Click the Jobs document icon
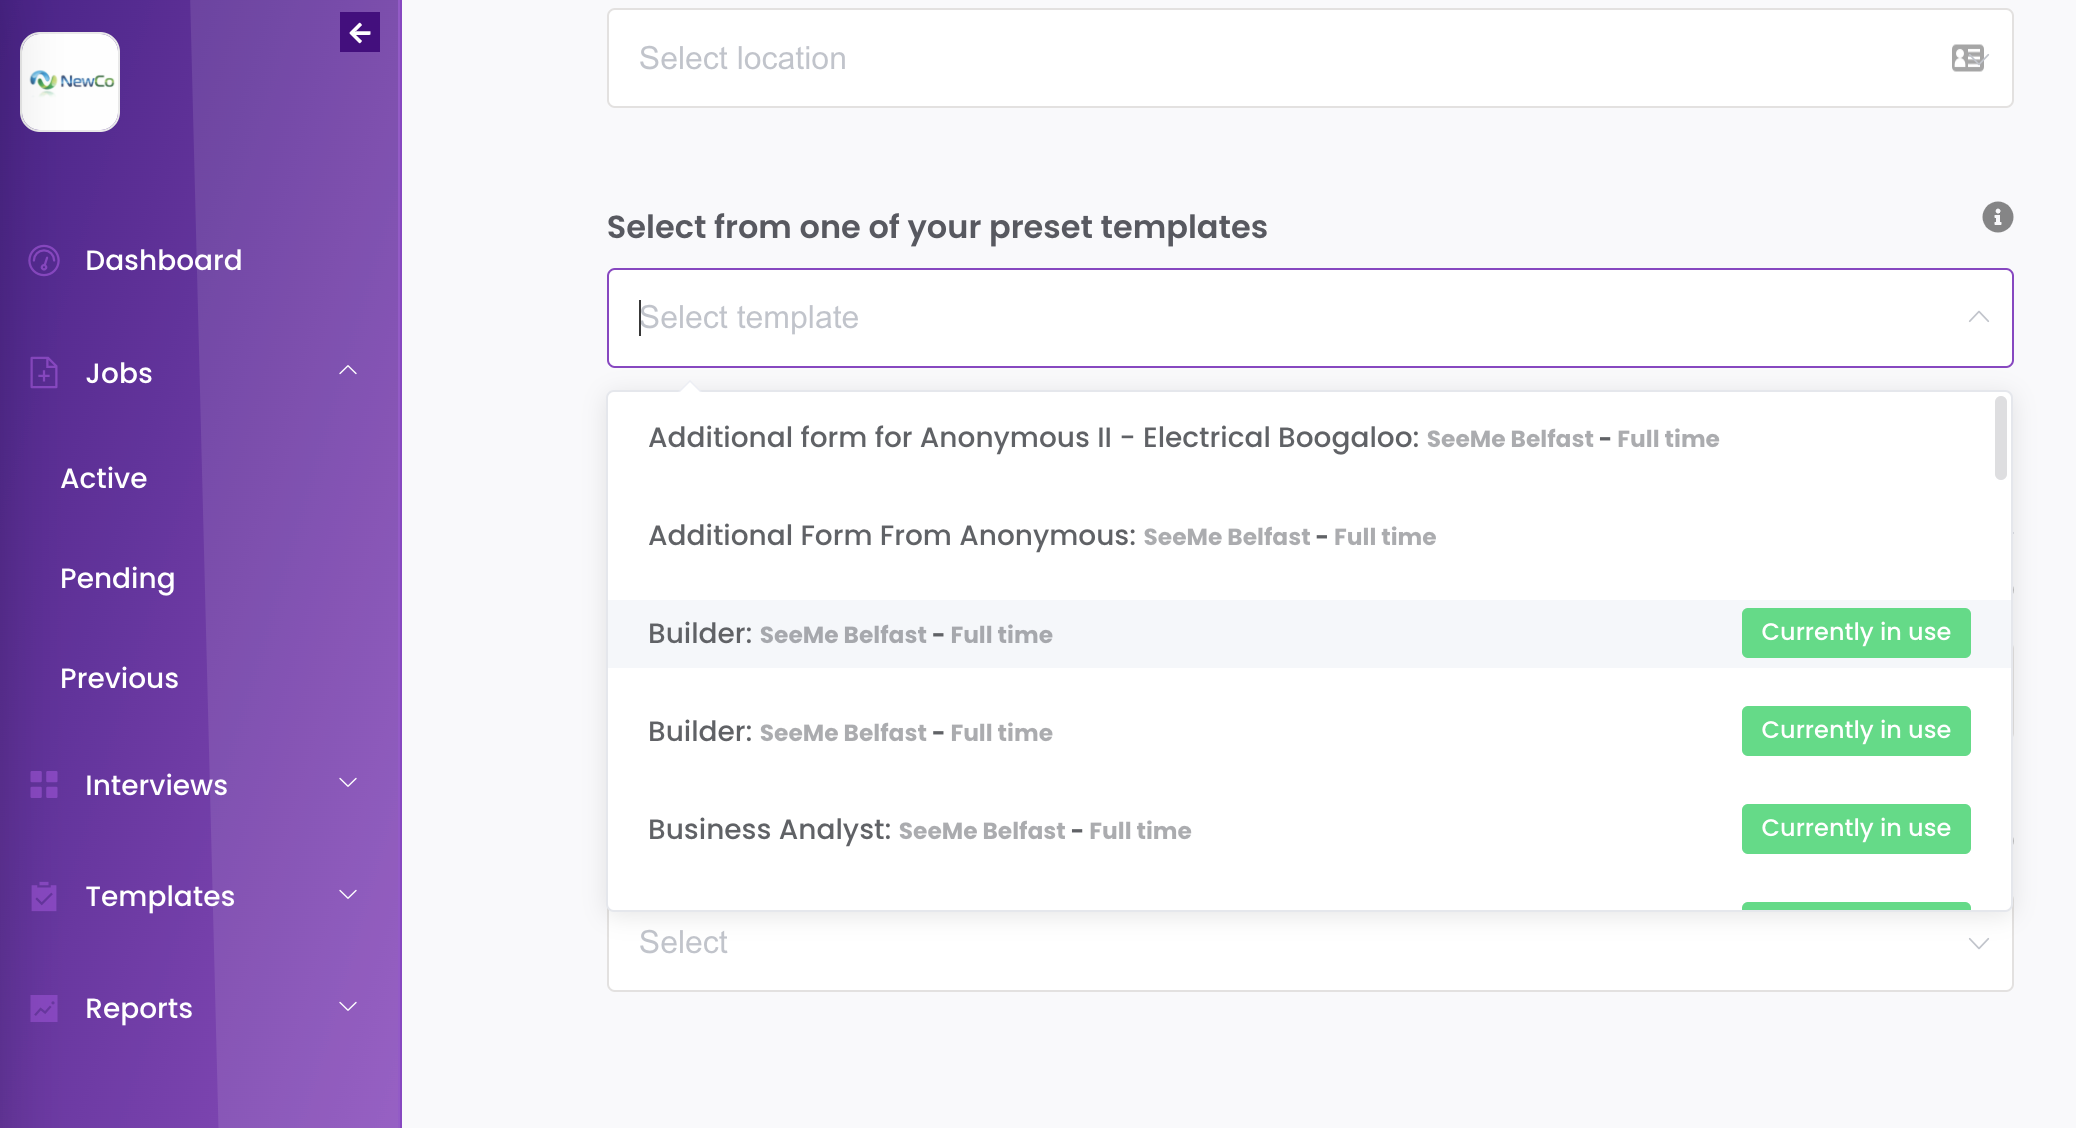 tap(44, 372)
